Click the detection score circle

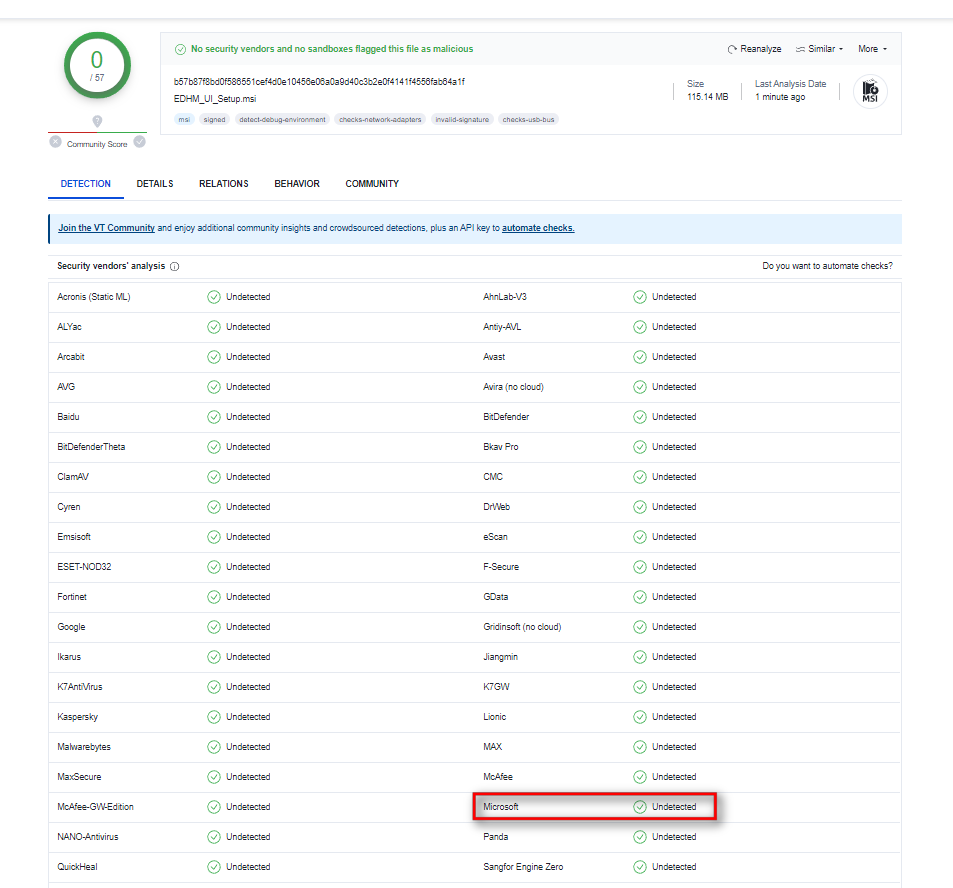click(96, 64)
